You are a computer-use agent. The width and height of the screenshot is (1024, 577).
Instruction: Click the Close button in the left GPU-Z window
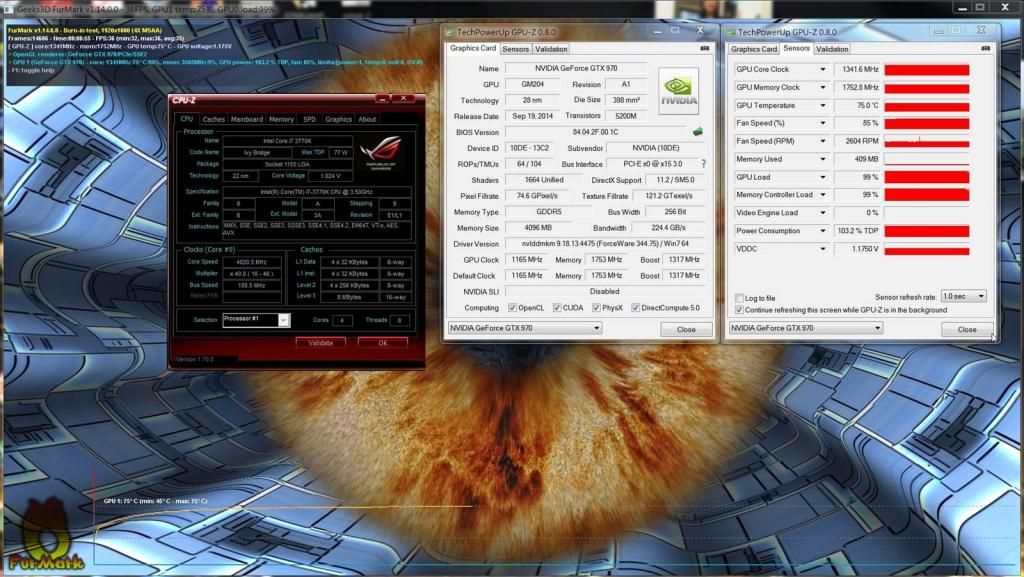pyautogui.click(x=686, y=330)
